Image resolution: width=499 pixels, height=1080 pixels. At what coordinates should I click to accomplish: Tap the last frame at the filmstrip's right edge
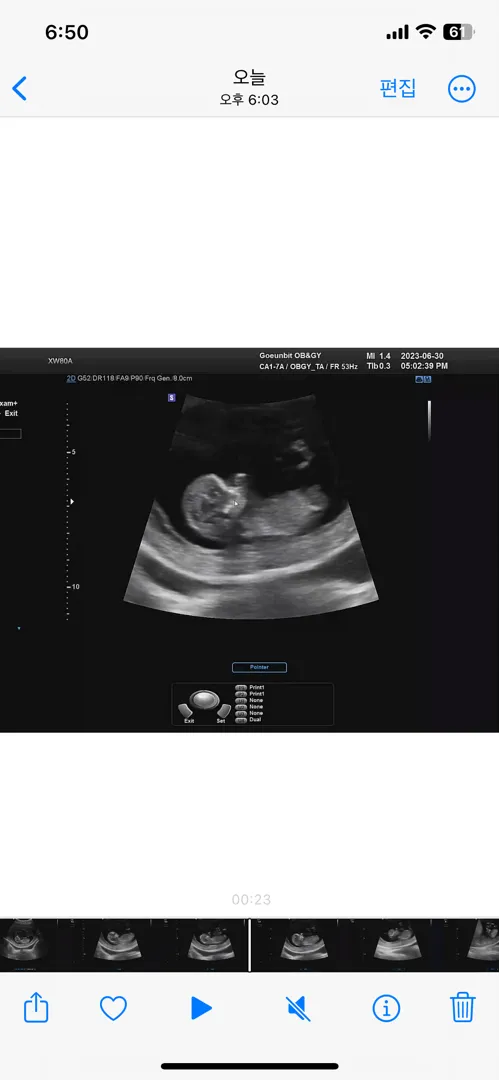tap(482, 945)
